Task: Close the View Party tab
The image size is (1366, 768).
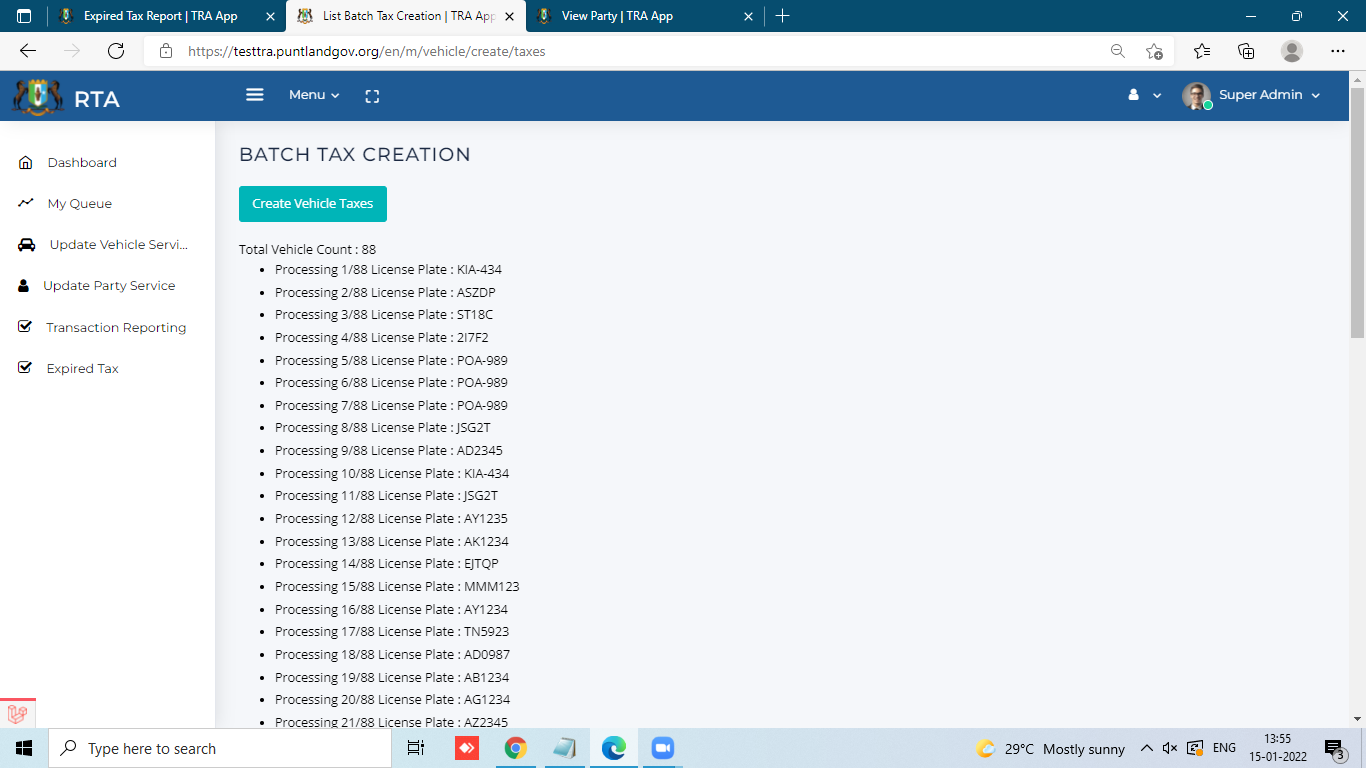Action: pyautogui.click(x=749, y=16)
